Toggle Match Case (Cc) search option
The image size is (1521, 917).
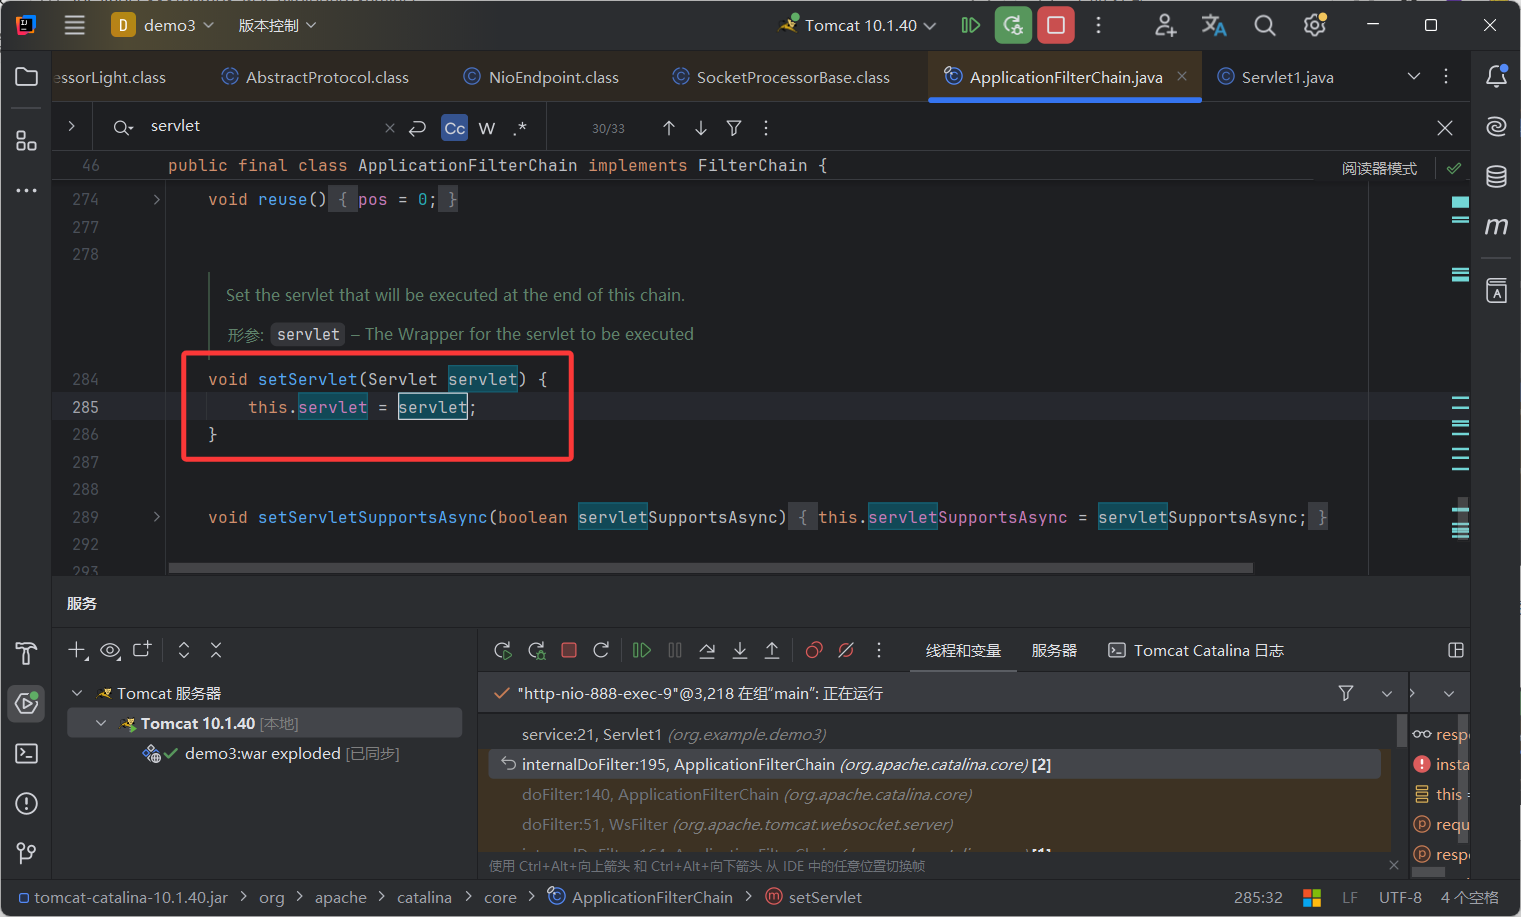[454, 128]
